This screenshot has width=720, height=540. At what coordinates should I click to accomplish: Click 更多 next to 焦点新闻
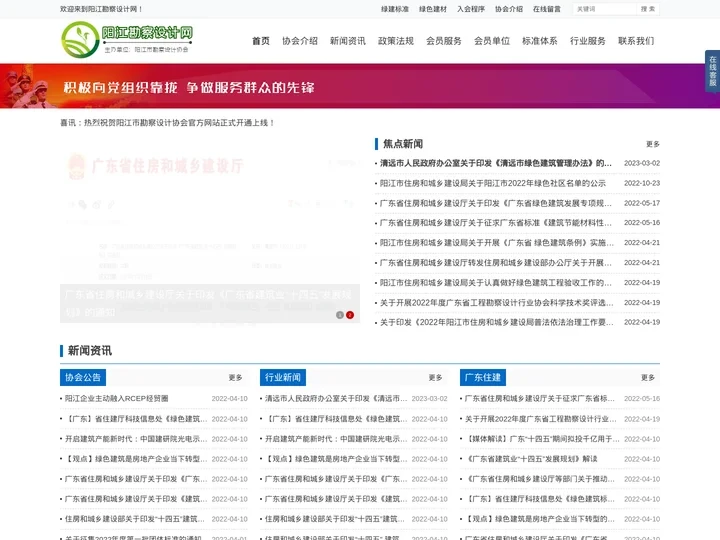pyautogui.click(x=652, y=144)
